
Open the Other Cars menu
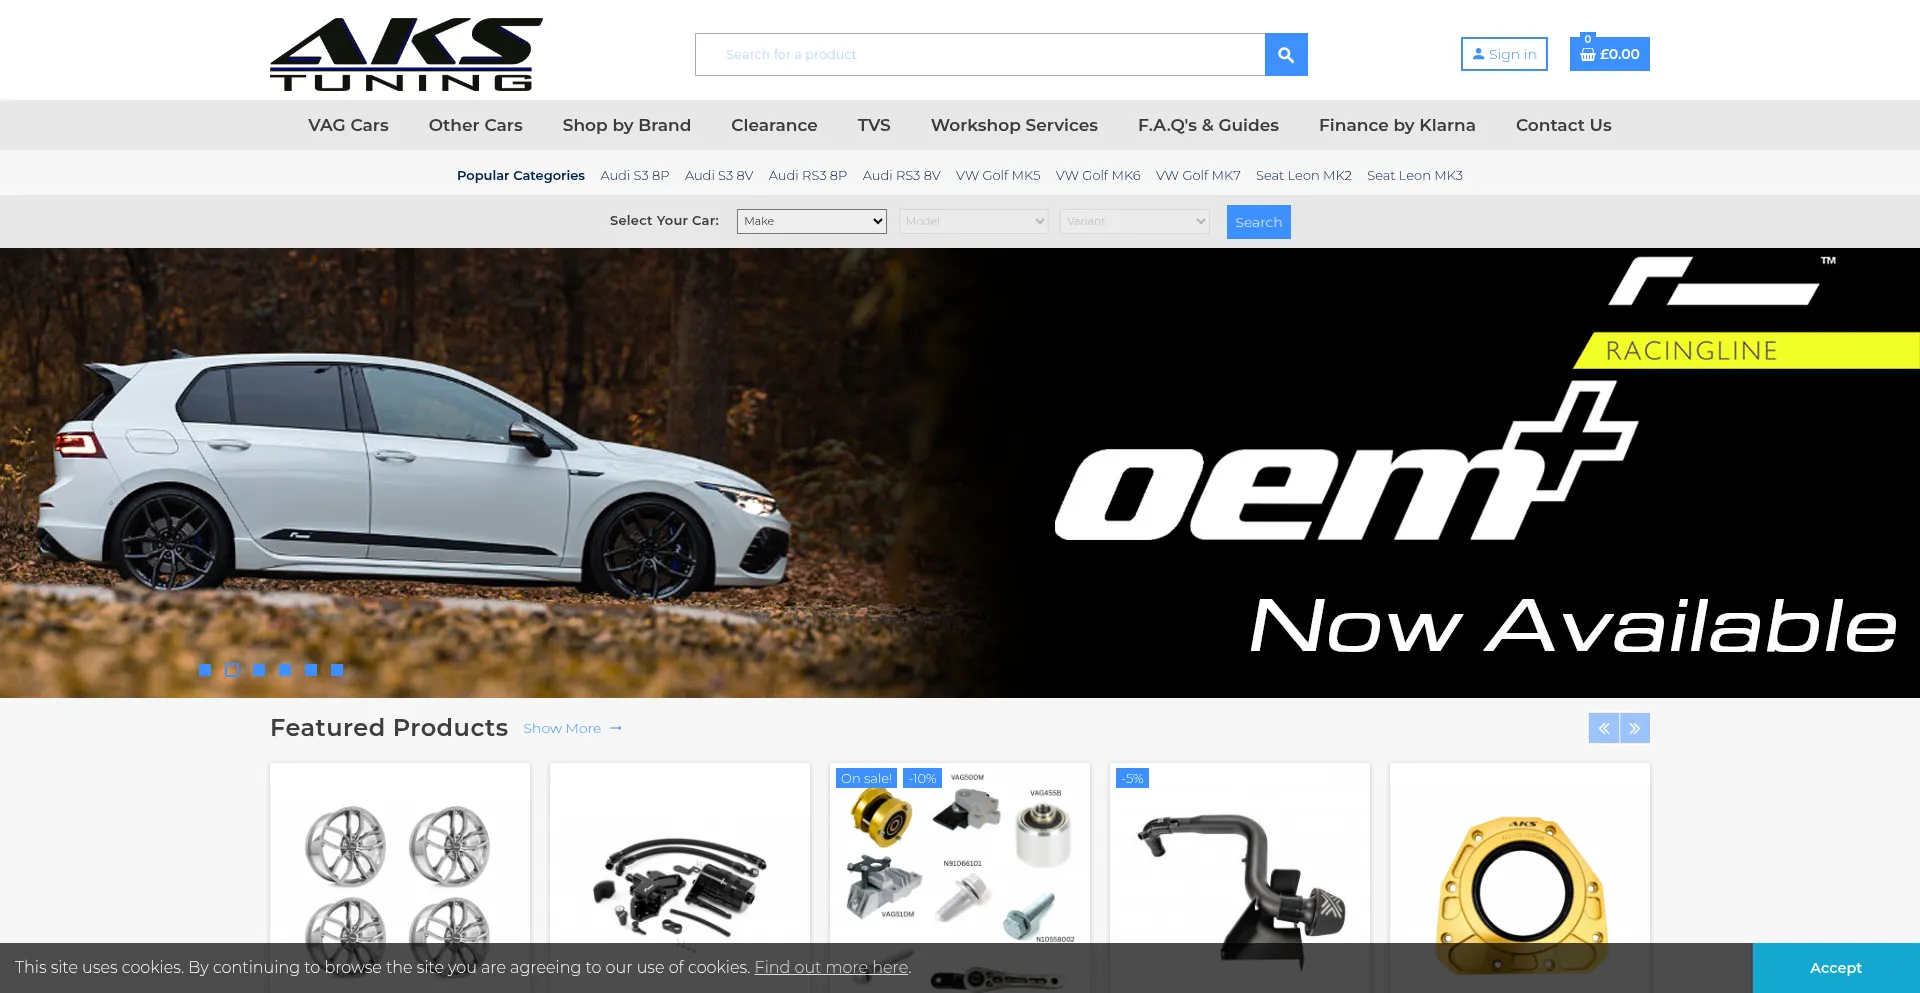click(476, 125)
